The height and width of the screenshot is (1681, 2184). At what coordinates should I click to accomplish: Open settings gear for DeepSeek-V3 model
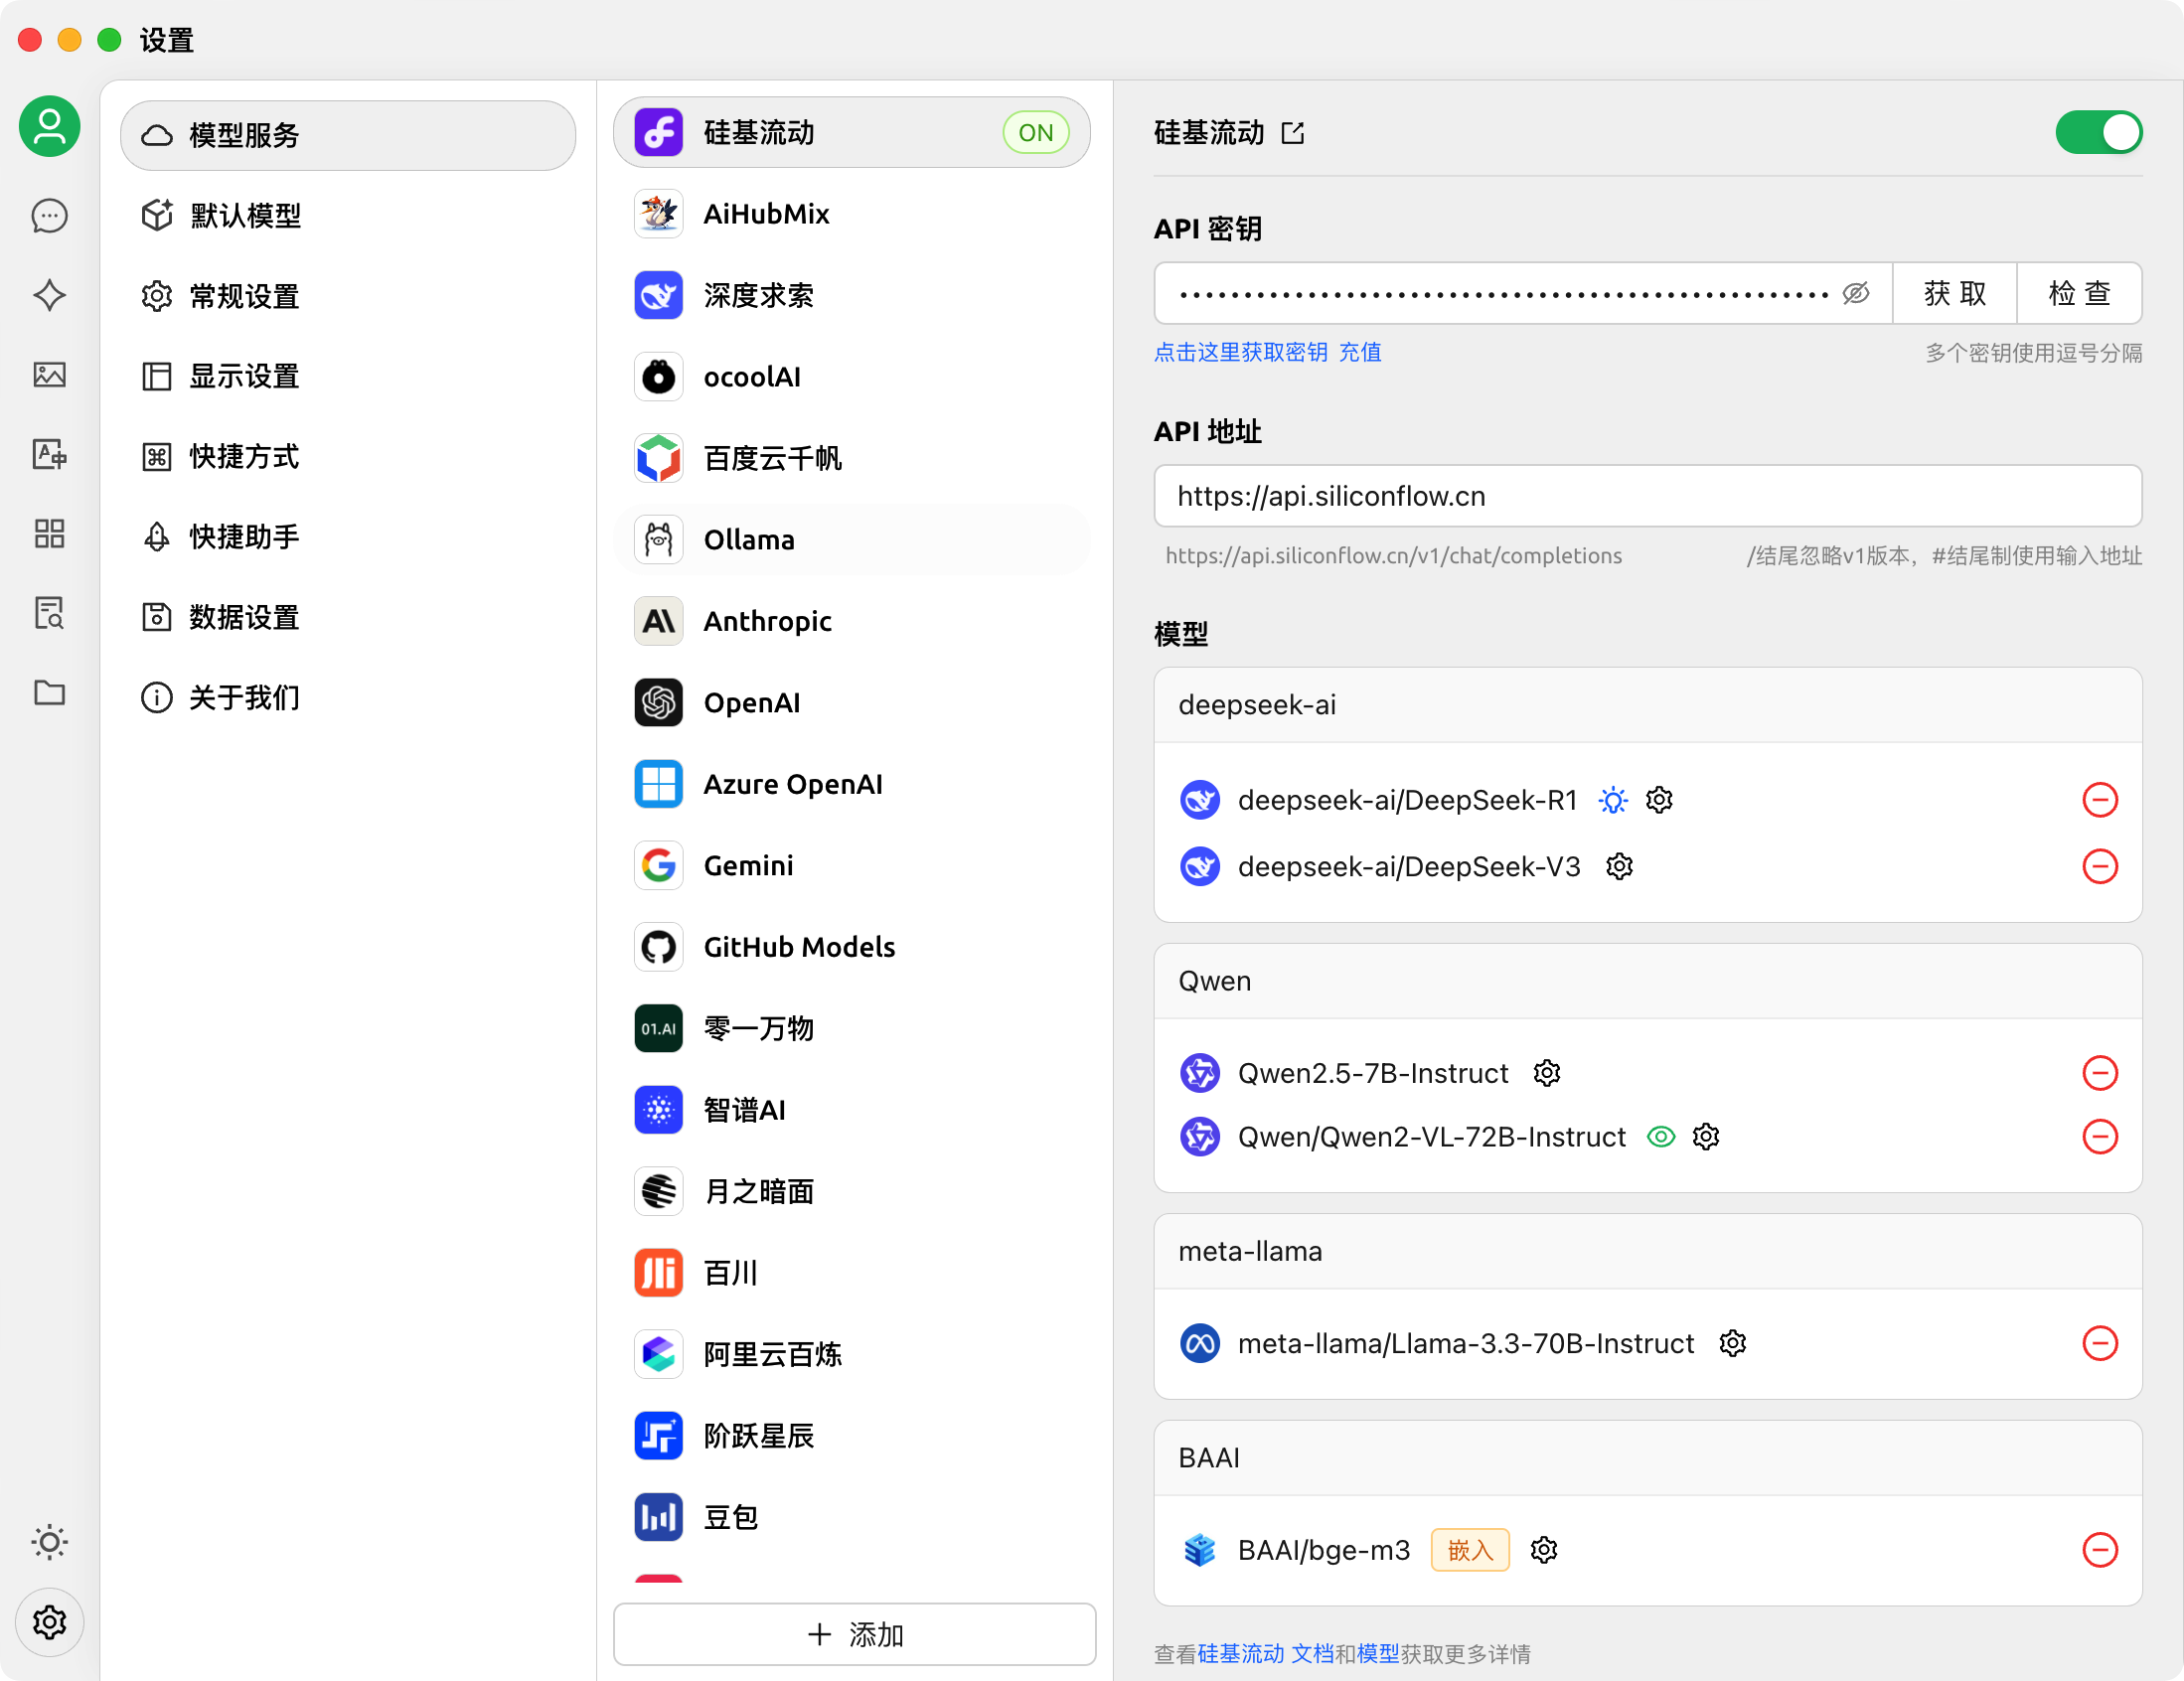(1619, 866)
